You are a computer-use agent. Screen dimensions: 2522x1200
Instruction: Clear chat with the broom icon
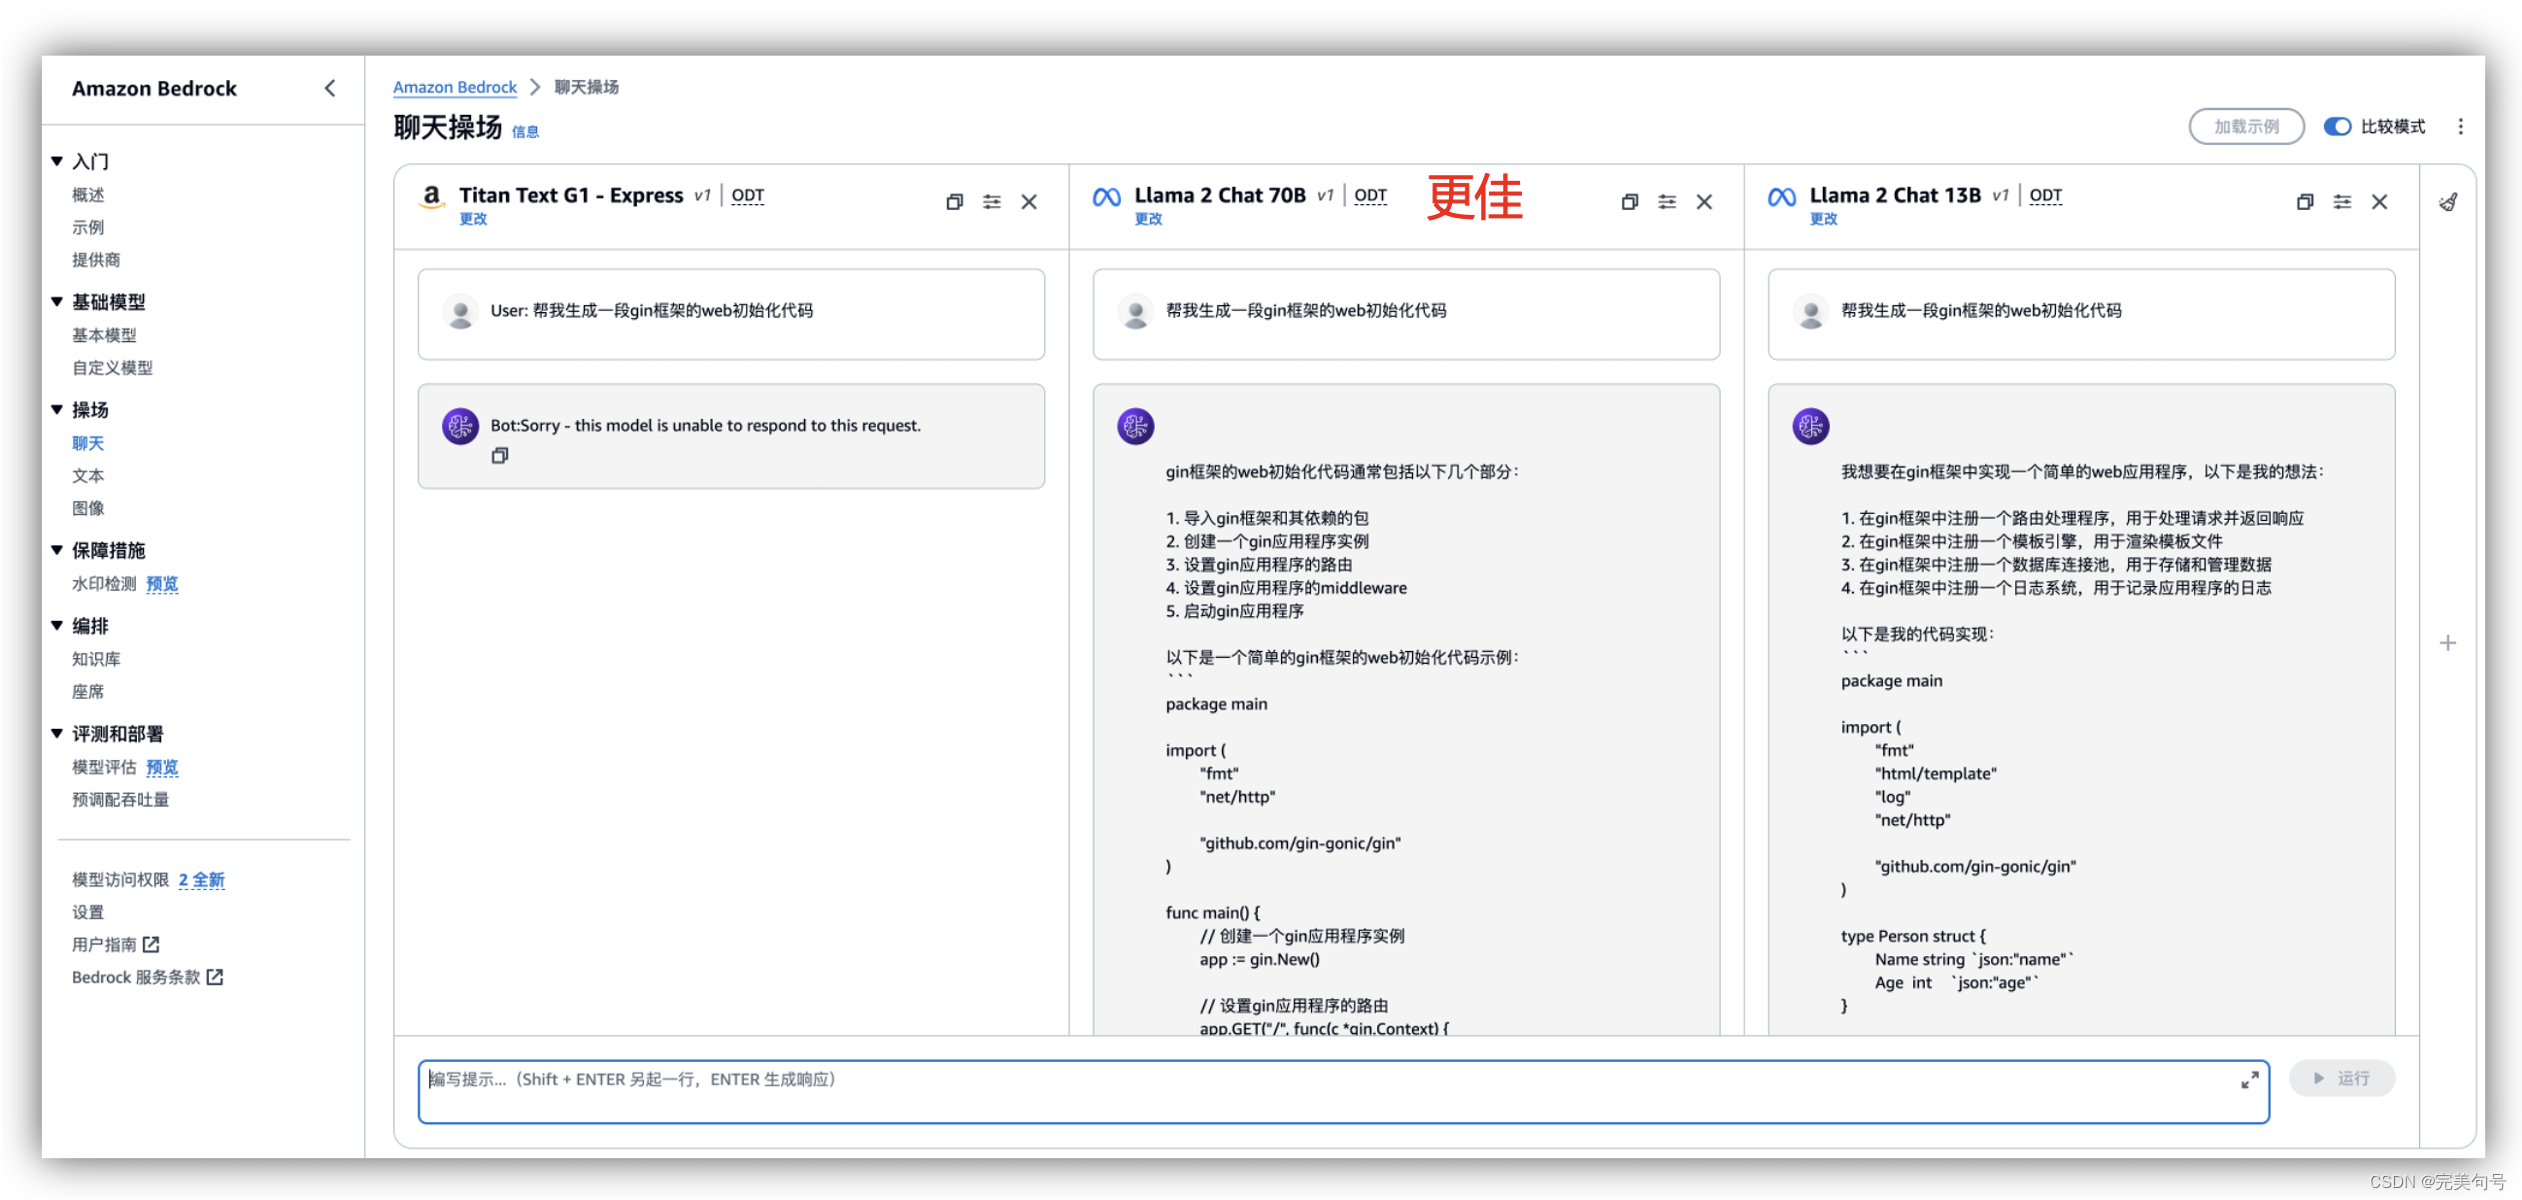tap(2447, 202)
